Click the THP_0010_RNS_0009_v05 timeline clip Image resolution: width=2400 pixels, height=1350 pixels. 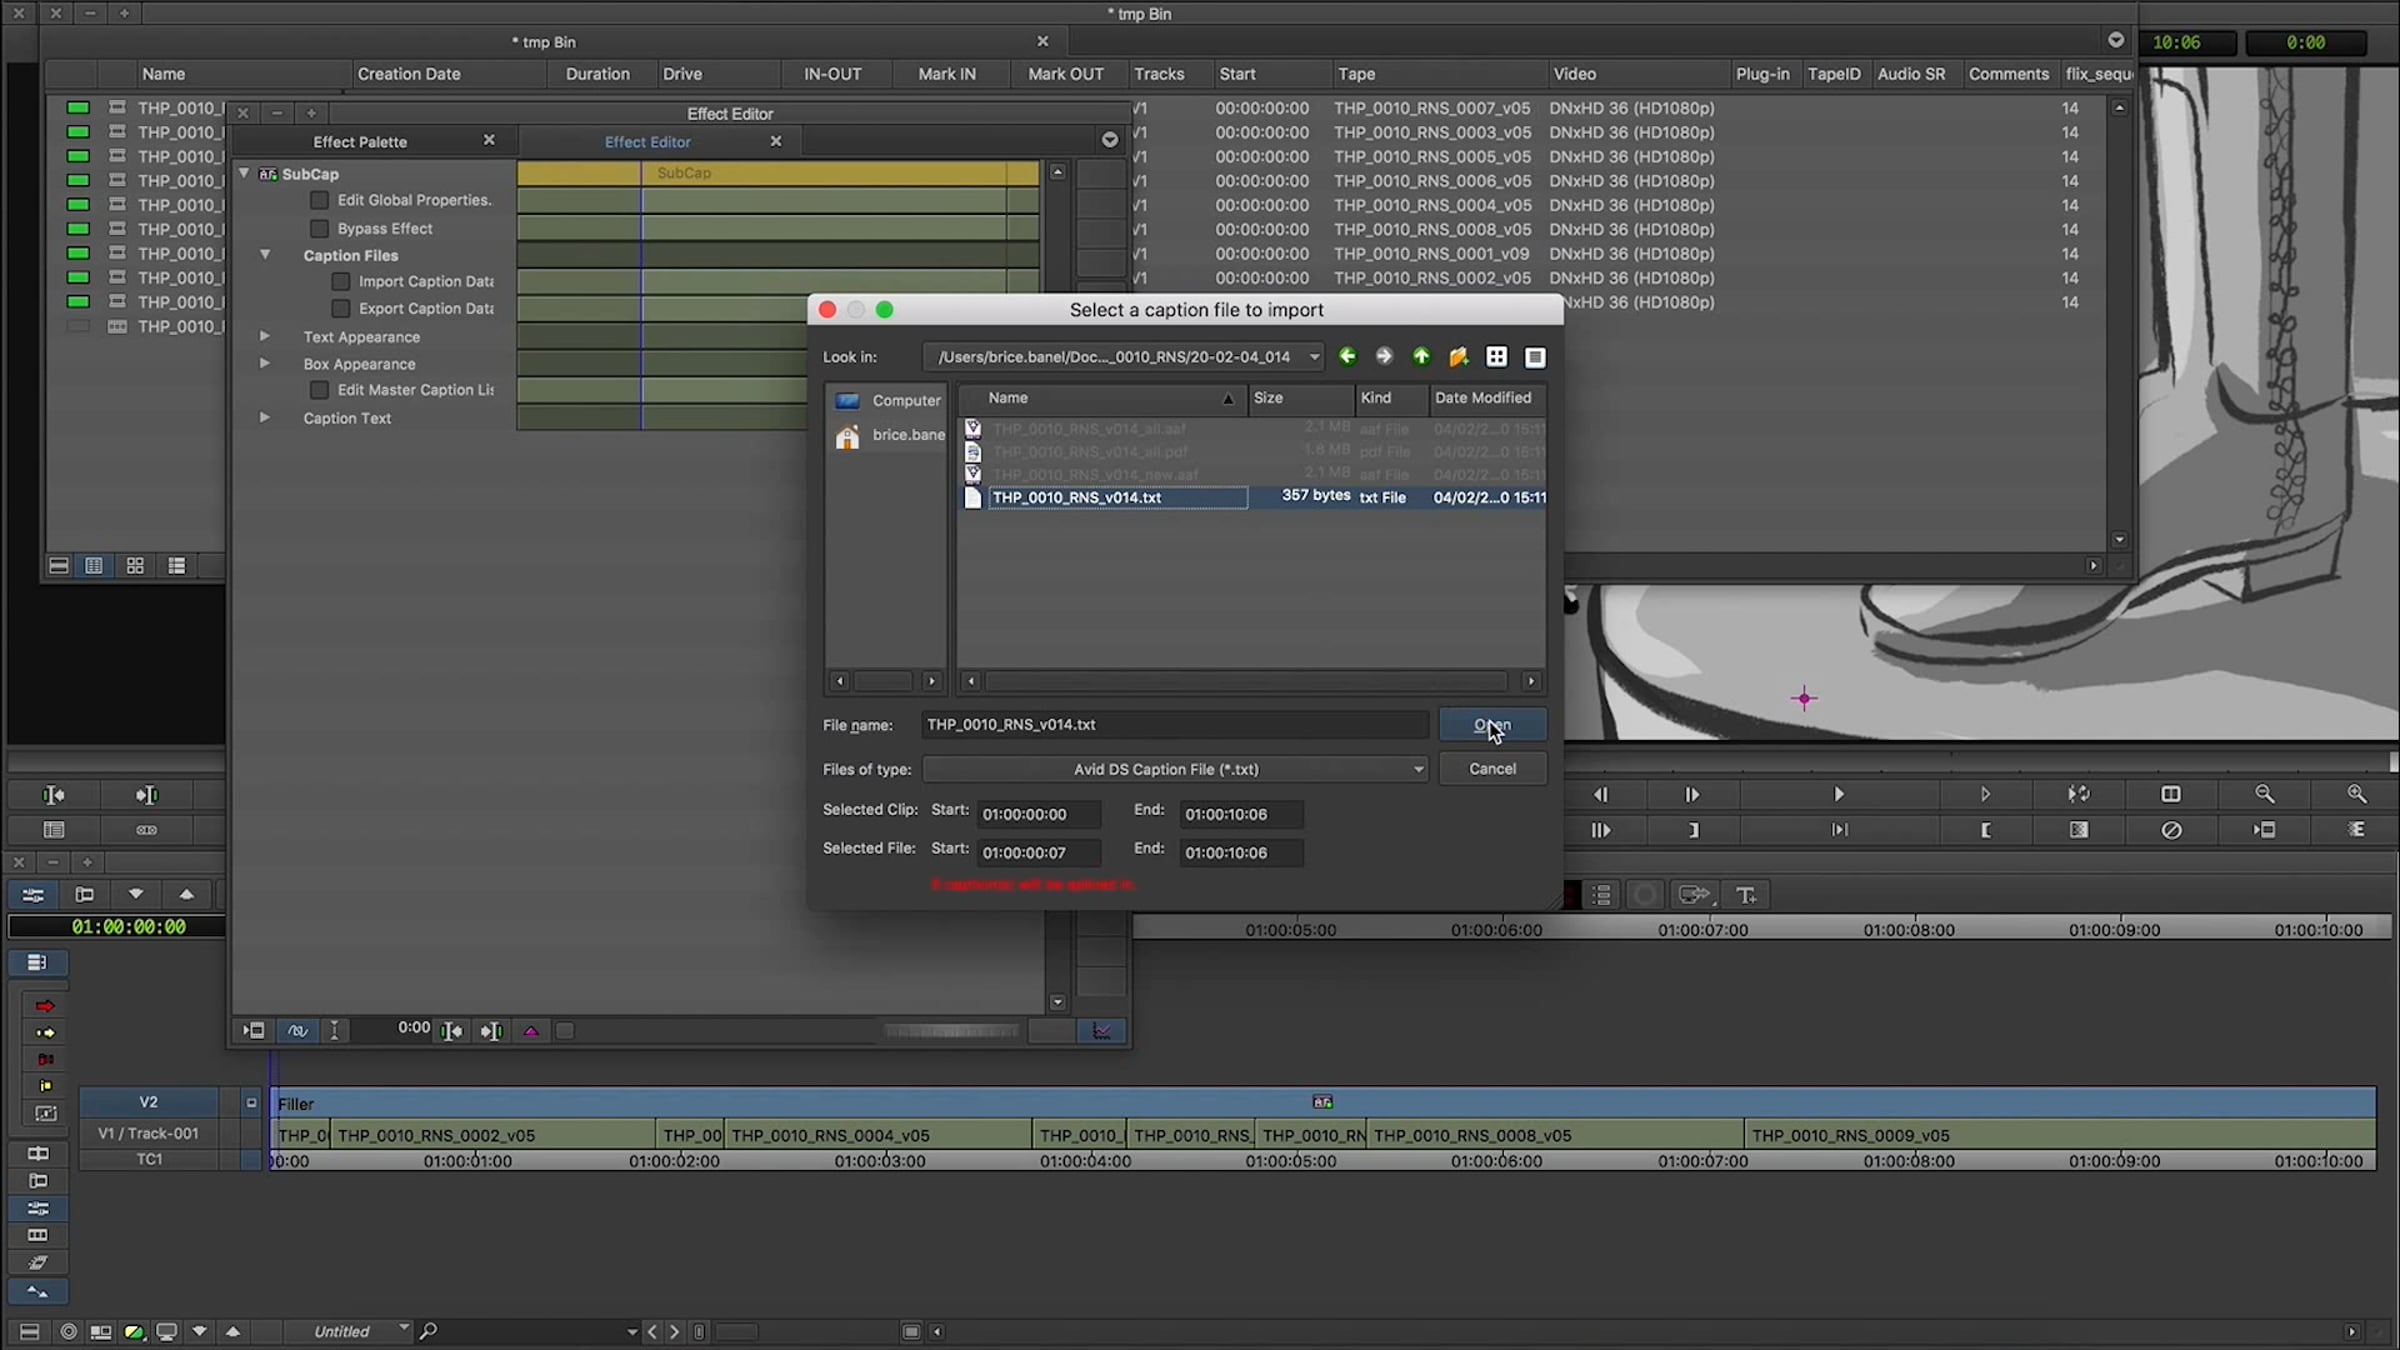(x=2059, y=1135)
